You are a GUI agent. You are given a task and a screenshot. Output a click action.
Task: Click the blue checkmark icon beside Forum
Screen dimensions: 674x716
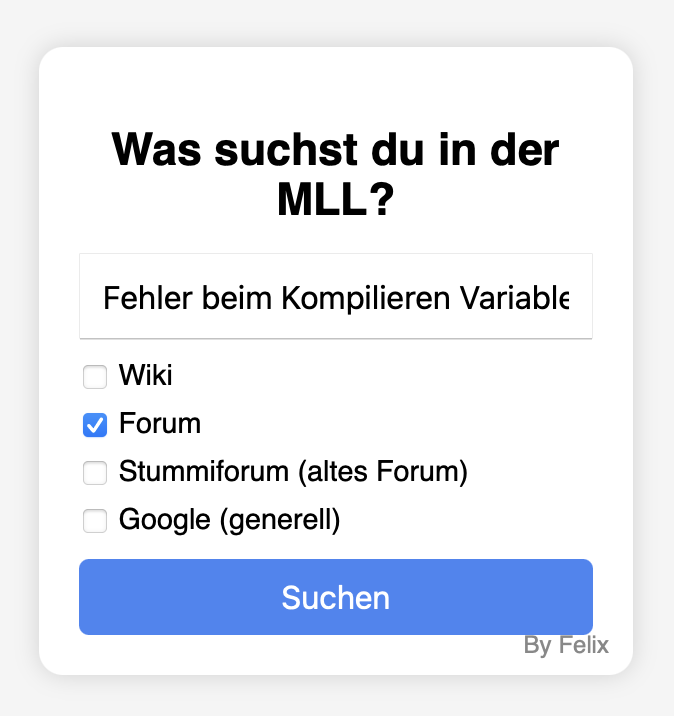(x=95, y=425)
